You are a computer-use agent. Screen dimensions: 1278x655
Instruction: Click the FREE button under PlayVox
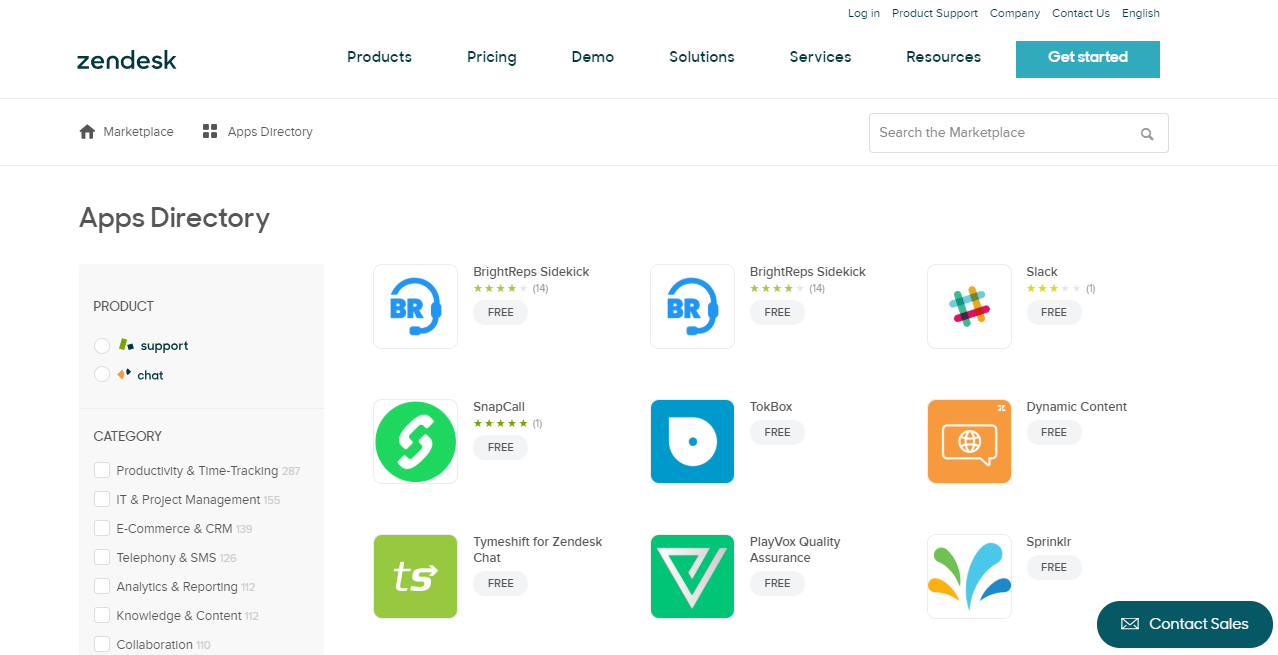778,583
